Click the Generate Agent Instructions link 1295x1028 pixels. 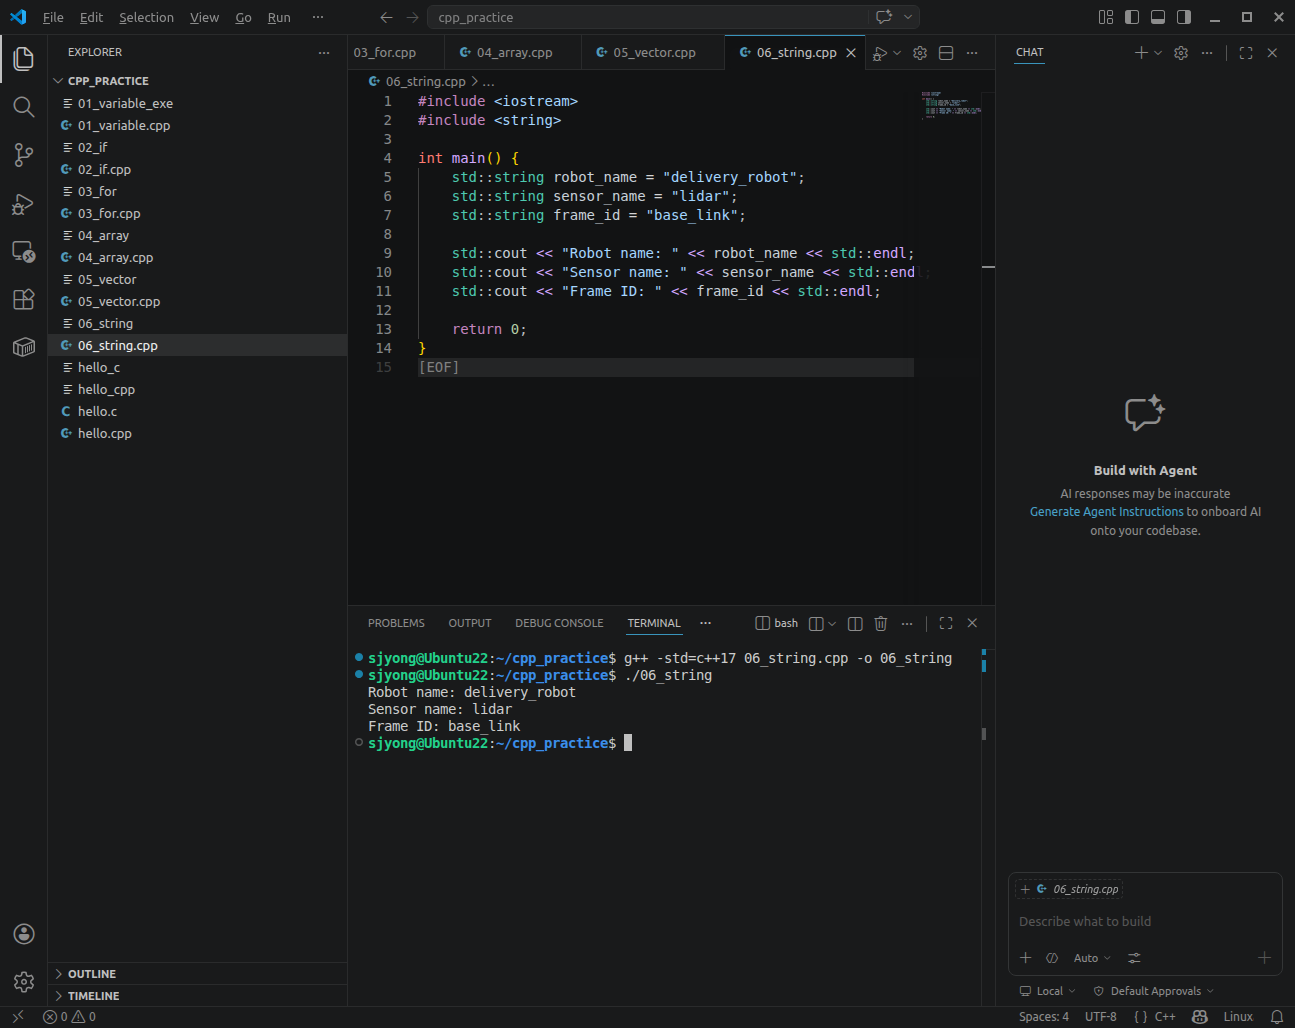1106,511
